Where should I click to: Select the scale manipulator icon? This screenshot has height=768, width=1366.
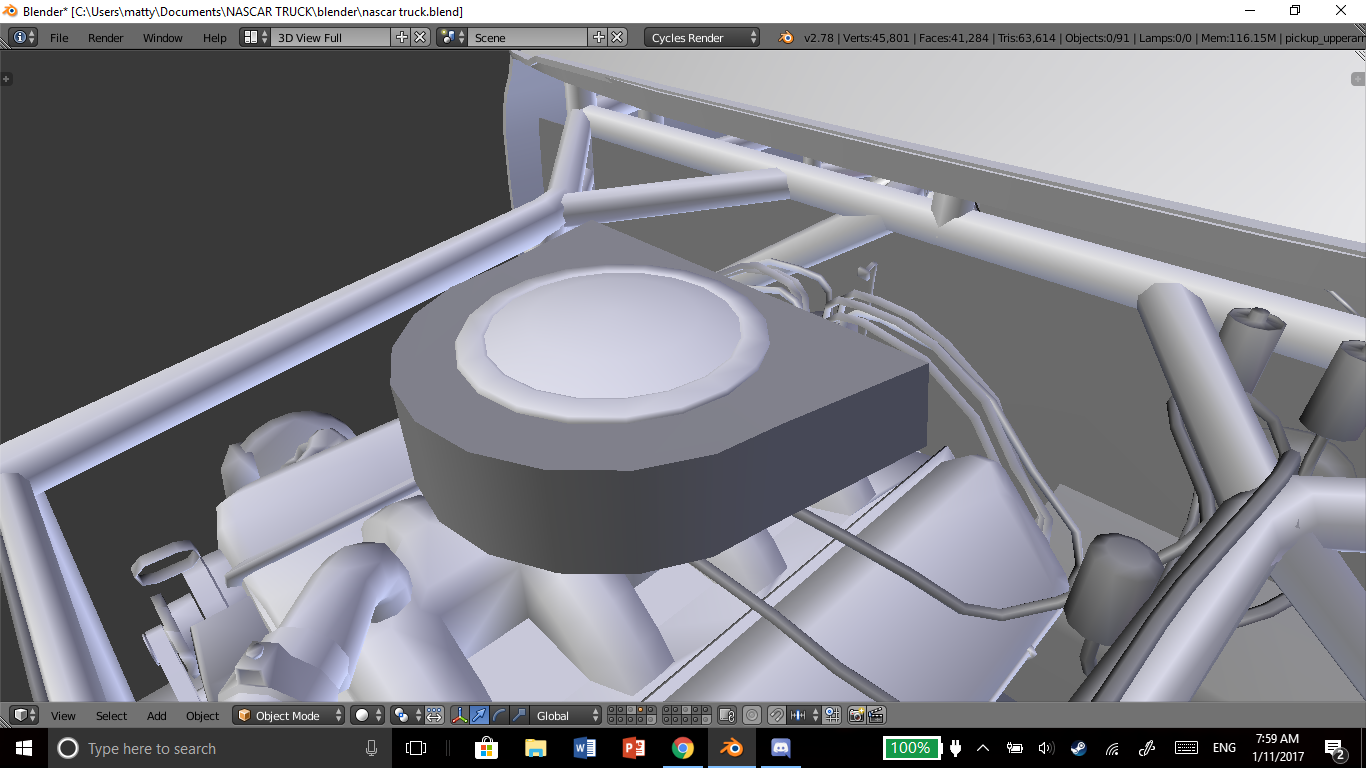[518, 715]
